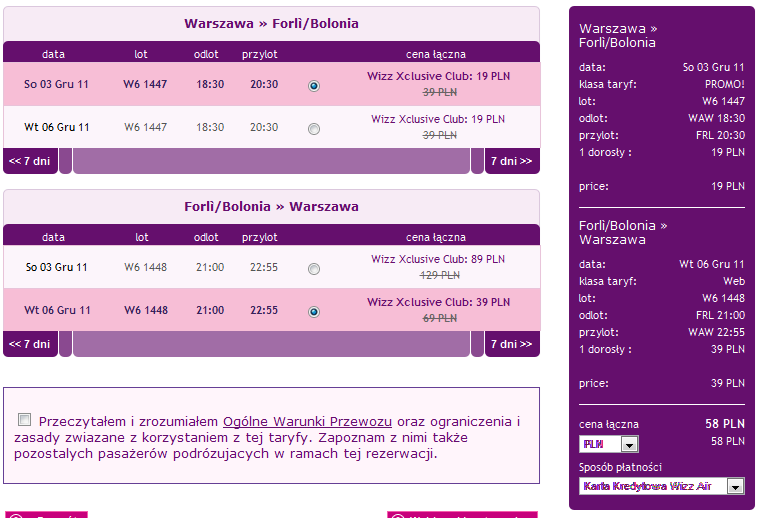Image resolution: width=761 pixels, height=518 pixels.
Task: Click small previous-day tab beside outbound << 7 dni
Action: (66, 161)
